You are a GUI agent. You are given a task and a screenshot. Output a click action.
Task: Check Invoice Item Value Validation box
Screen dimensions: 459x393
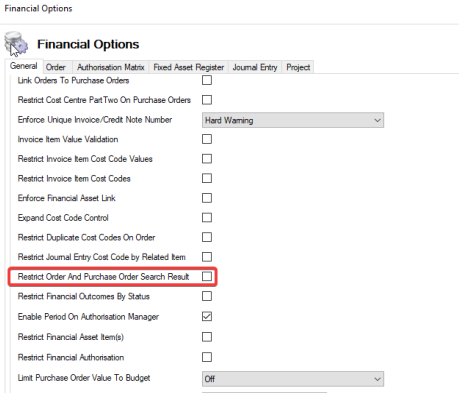[x=207, y=139]
